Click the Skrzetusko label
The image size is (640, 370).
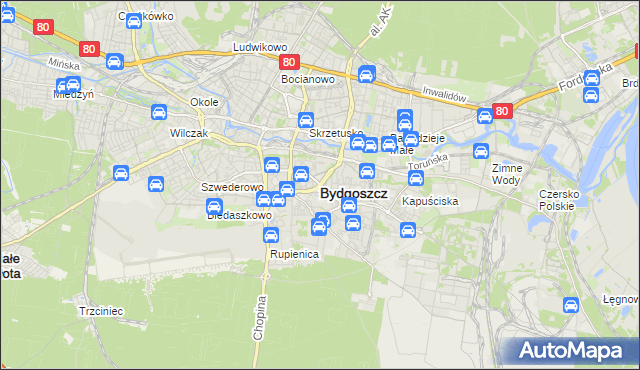click(x=336, y=133)
